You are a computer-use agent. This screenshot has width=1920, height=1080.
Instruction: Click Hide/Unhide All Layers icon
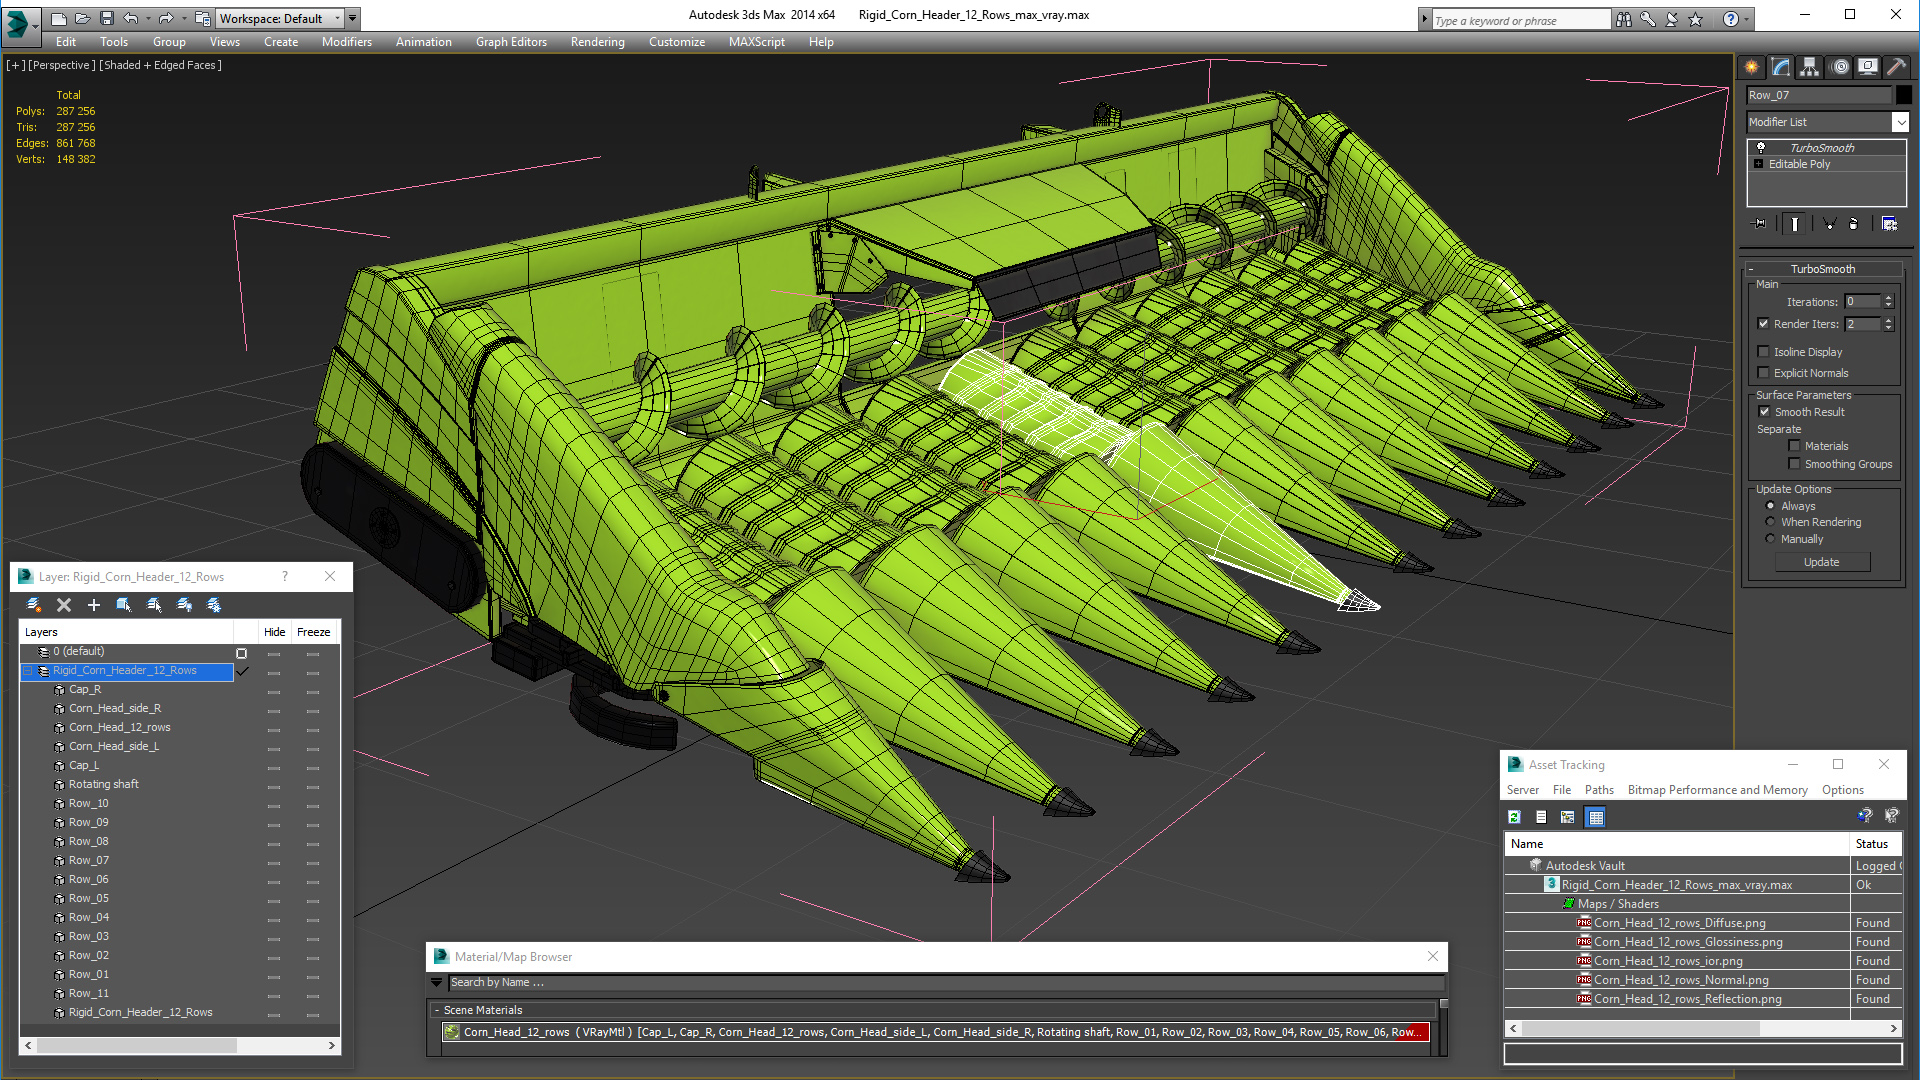[184, 605]
